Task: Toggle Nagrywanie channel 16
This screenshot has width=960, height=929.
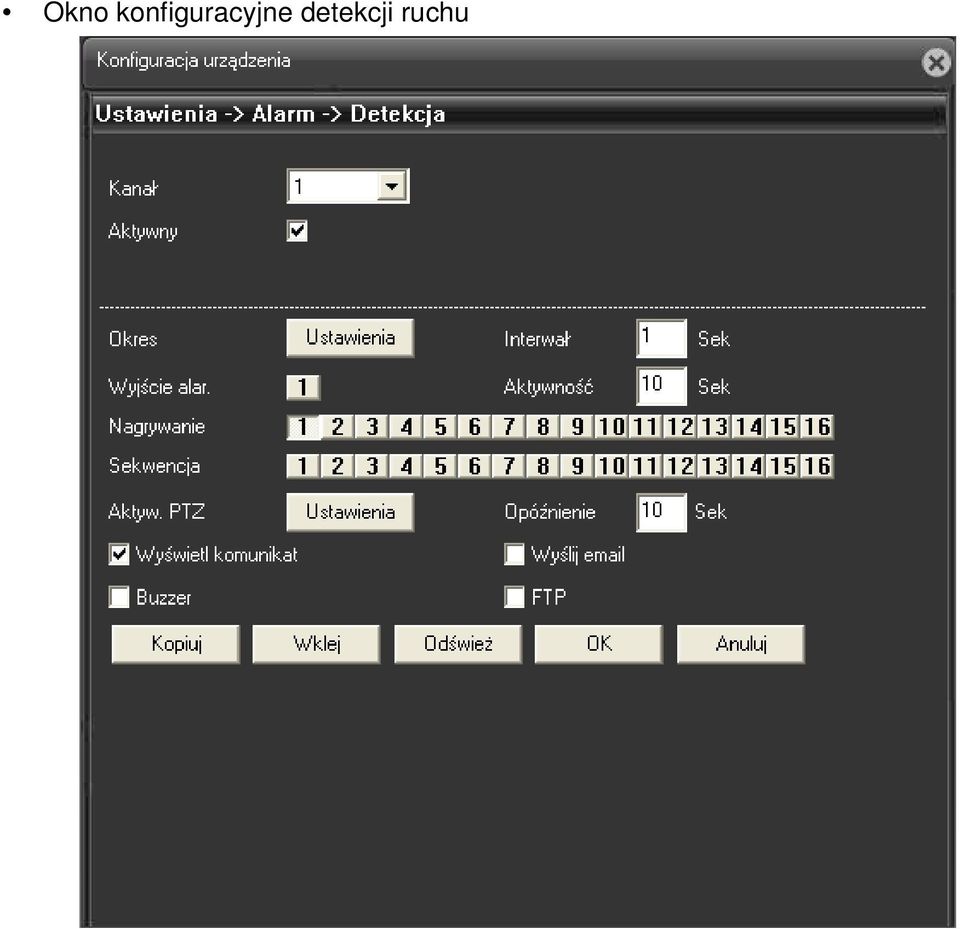Action: tap(817, 427)
